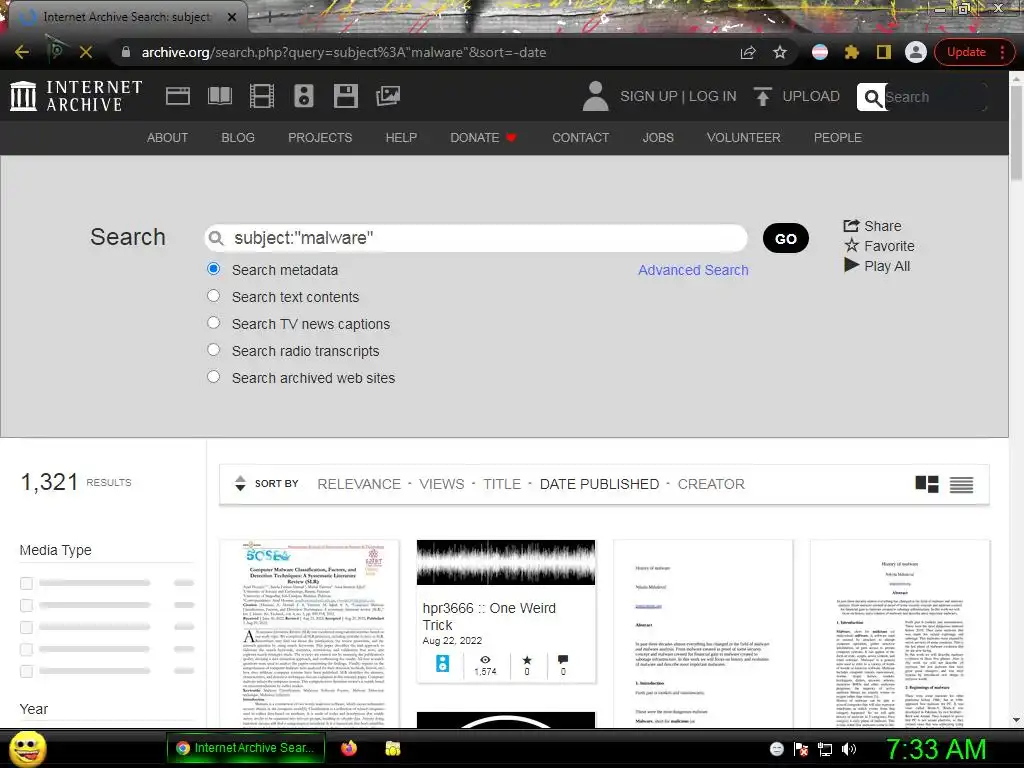Open the Software (floppy disk) media icon

345,96
